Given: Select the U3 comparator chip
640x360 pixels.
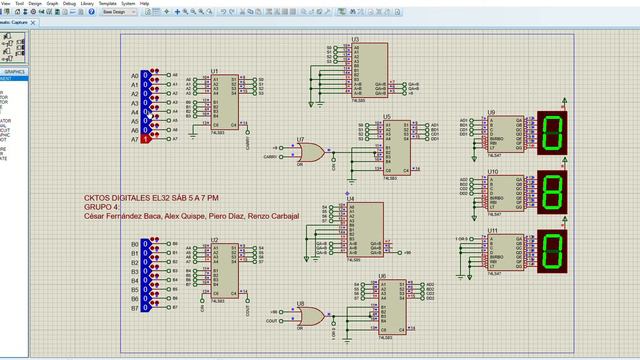Looking at the screenshot, I should (x=369, y=70).
